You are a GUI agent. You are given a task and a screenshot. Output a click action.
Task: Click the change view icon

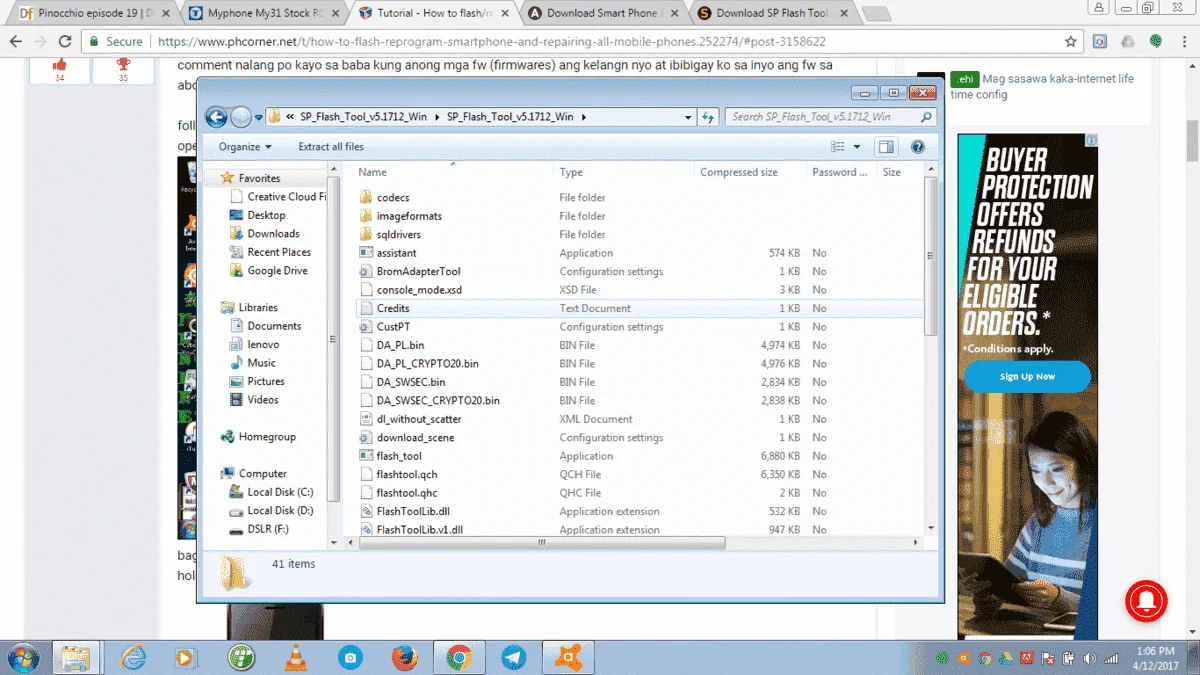pos(838,147)
